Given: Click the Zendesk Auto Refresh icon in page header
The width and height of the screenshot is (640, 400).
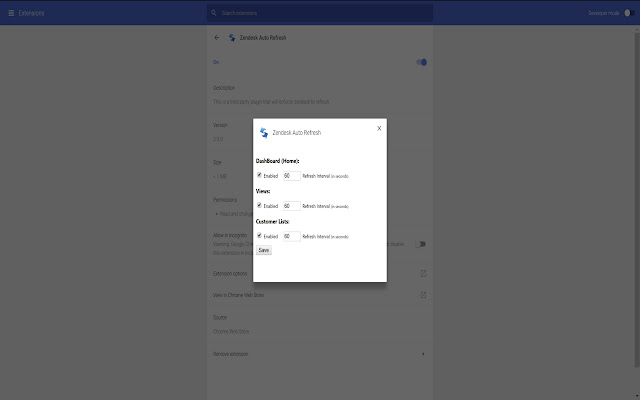Looking at the screenshot, I should pyautogui.click(x=232, y=38).
